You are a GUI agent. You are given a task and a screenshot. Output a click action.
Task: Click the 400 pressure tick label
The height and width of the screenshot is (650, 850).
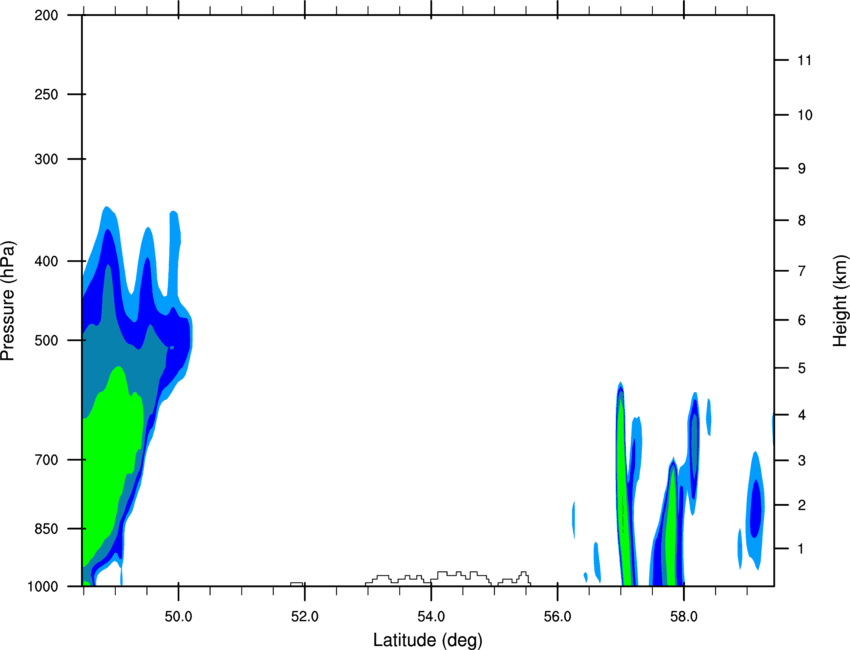(46, 261)
